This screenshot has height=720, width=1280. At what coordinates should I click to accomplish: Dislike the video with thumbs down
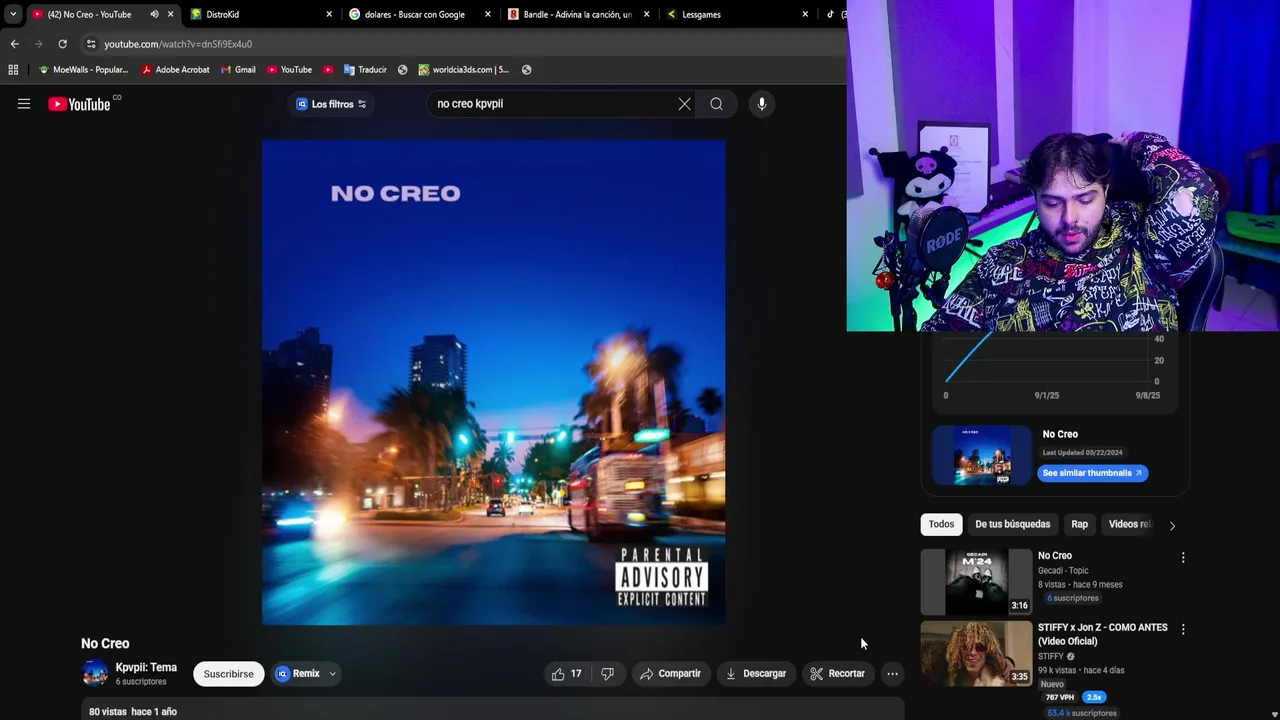(x=607, y=674)
